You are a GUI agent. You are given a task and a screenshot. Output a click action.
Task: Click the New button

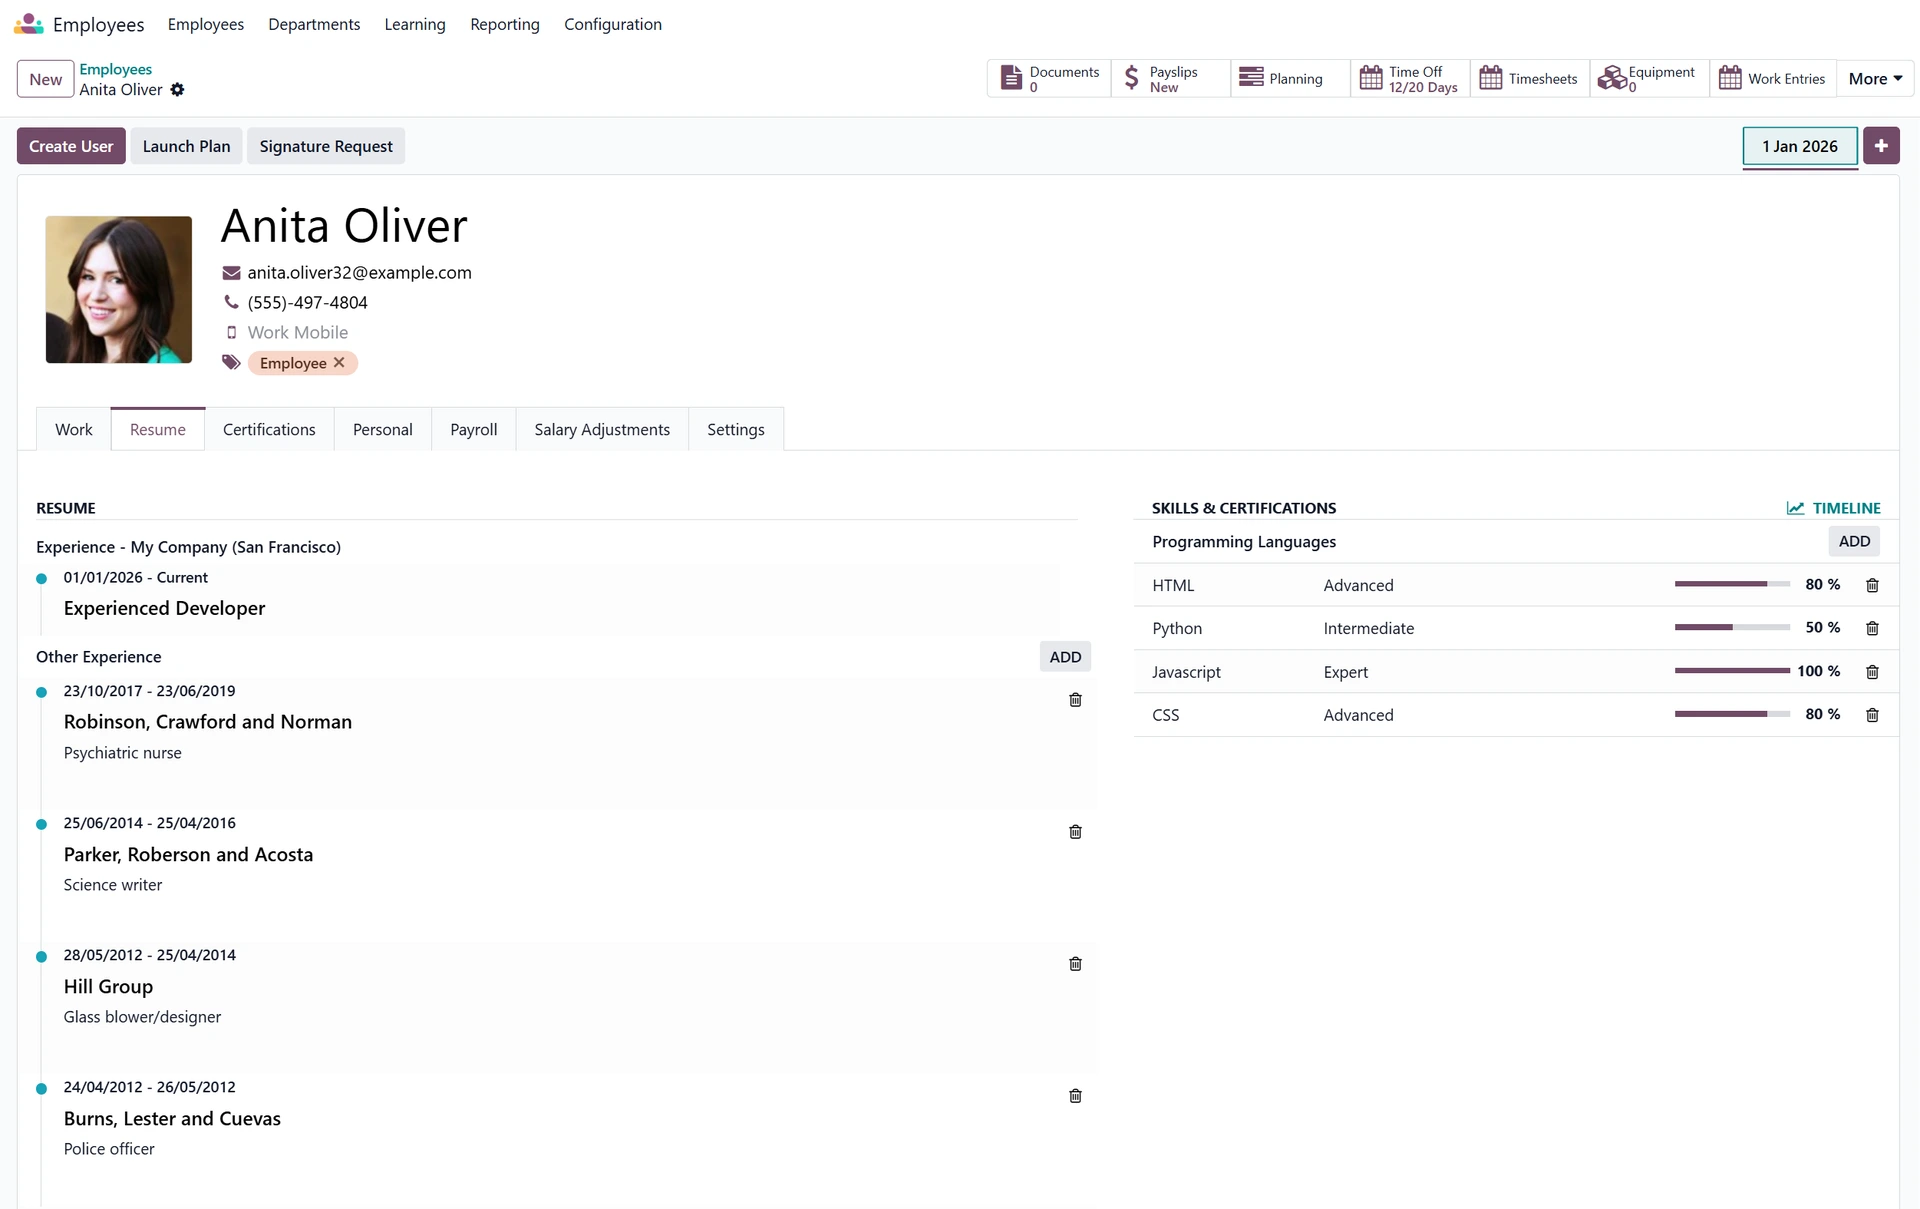pyautogui.click(x=45, y=79)
